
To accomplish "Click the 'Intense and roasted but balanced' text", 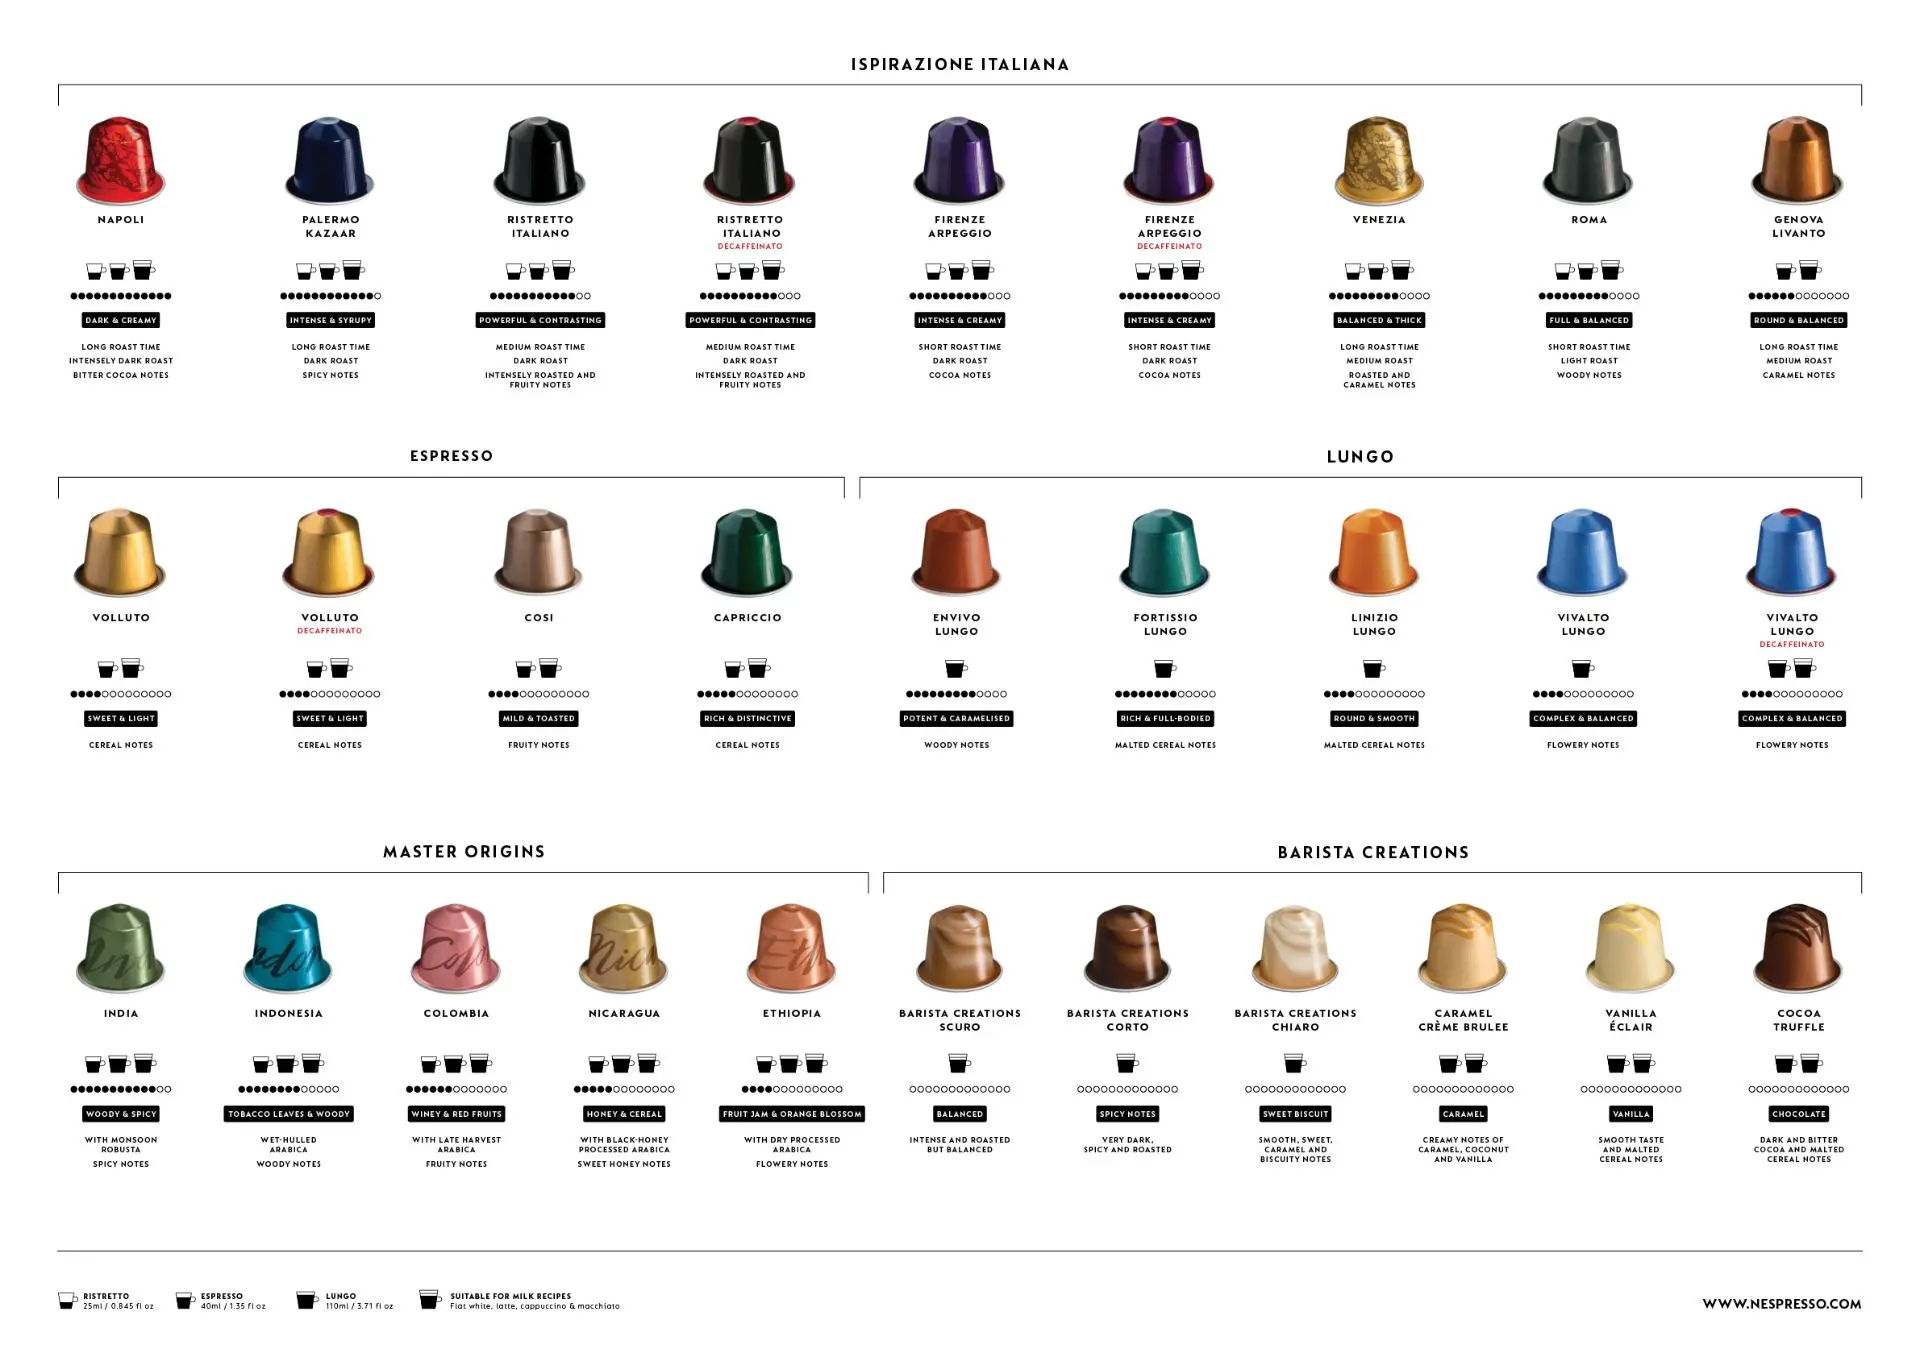I will pyautogui.click(x=960, y=1145).
